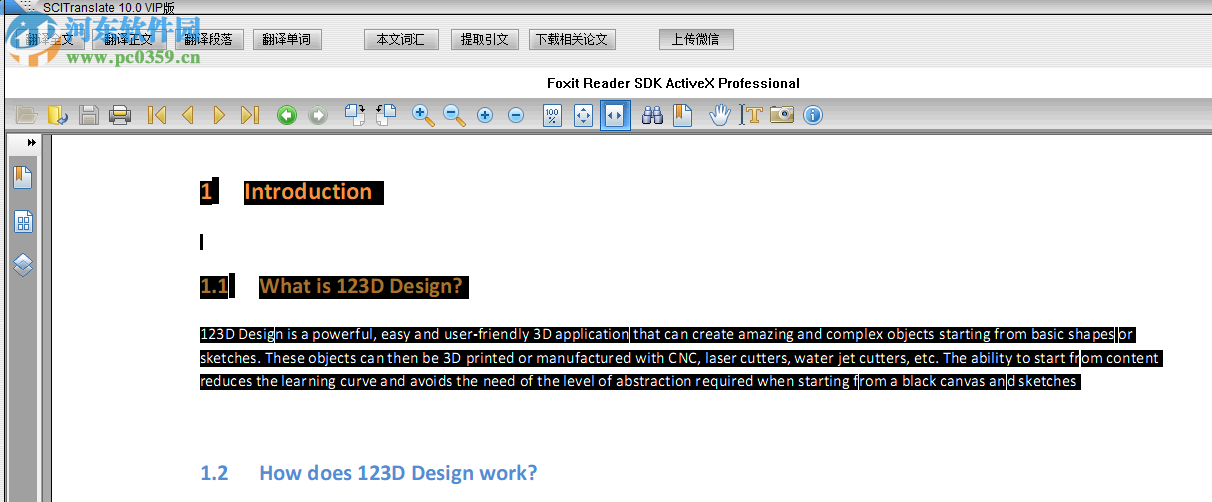The image size is (1212, 502).
Task: Toggle the fit width view button
Action: (615, 115)
